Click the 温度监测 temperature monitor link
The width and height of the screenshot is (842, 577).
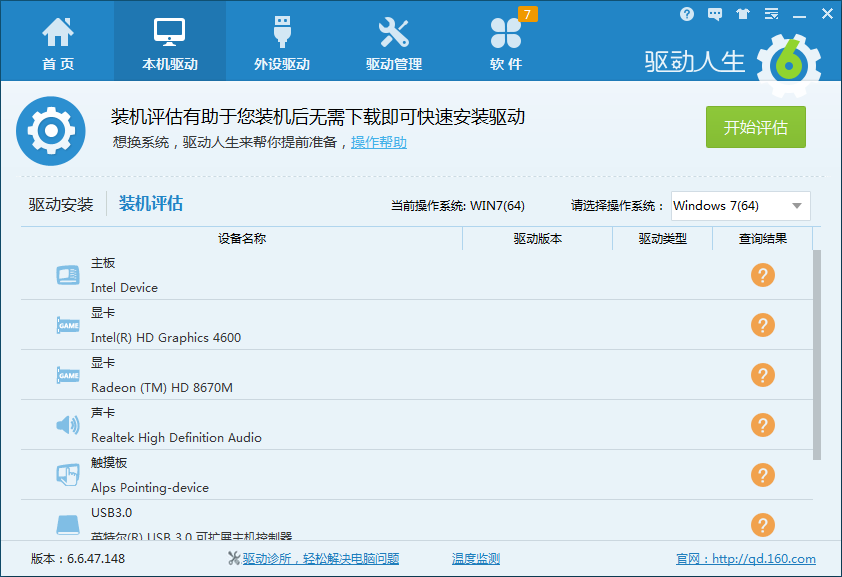(476, 559)
